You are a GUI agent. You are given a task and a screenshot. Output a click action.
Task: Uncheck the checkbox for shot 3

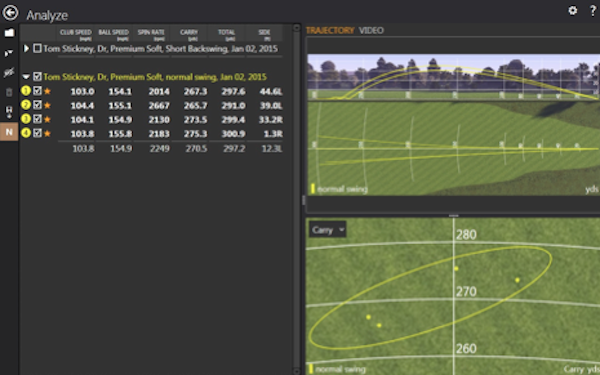pos(37,119)
